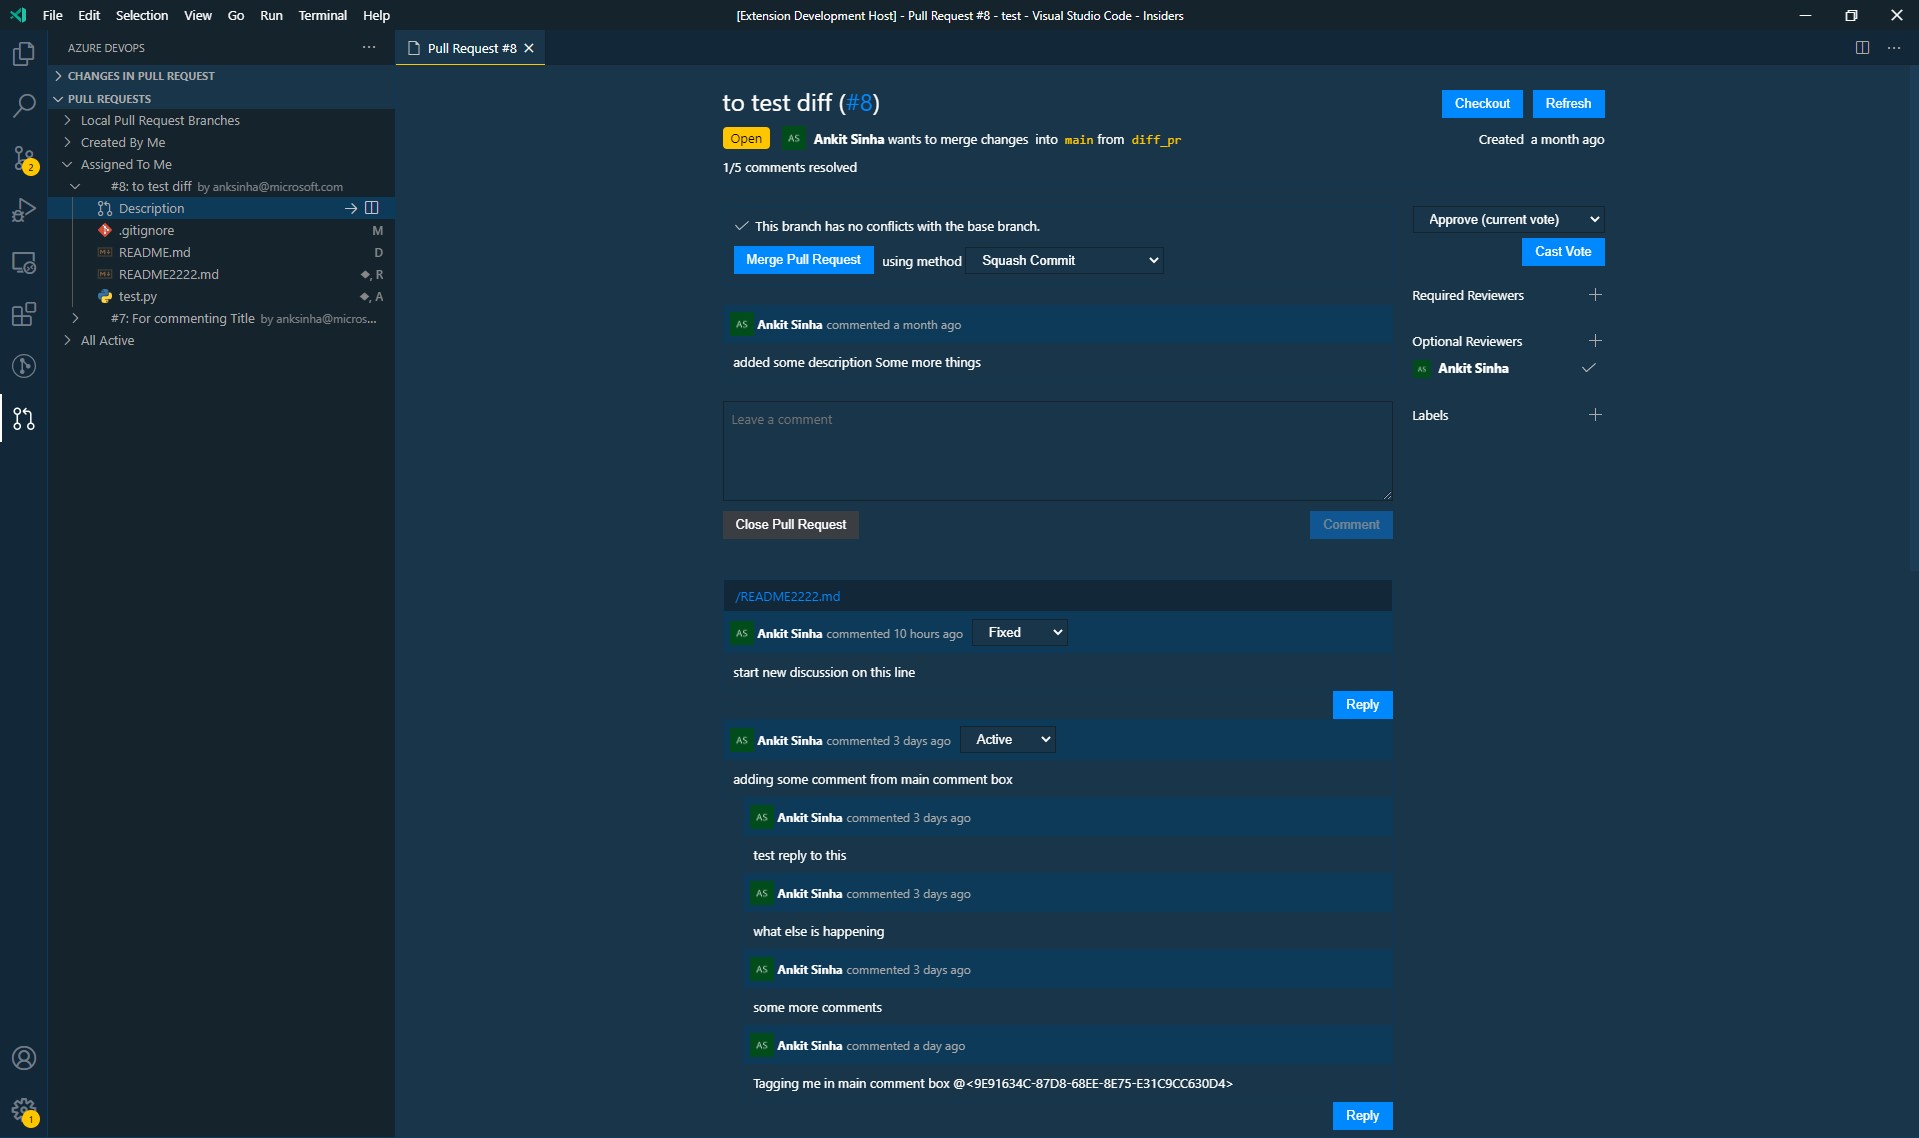Viewport: 1919px width, 1138px height.
Task: Open the Edit menu
Action: coord(89,15)
